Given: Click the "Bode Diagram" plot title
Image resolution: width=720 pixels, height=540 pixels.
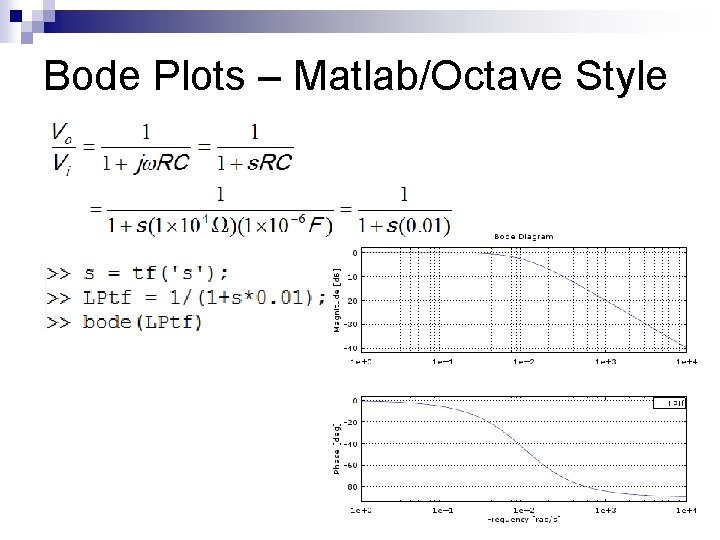Looking at the screenshot, I should click(x=523, y=236).
